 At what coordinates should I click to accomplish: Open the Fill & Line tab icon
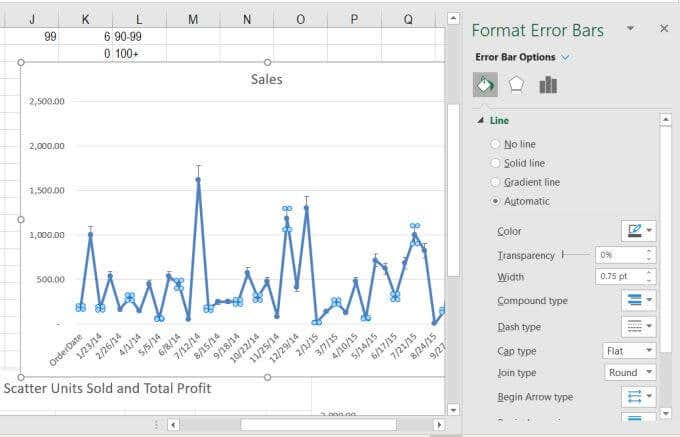coord(484,85)
